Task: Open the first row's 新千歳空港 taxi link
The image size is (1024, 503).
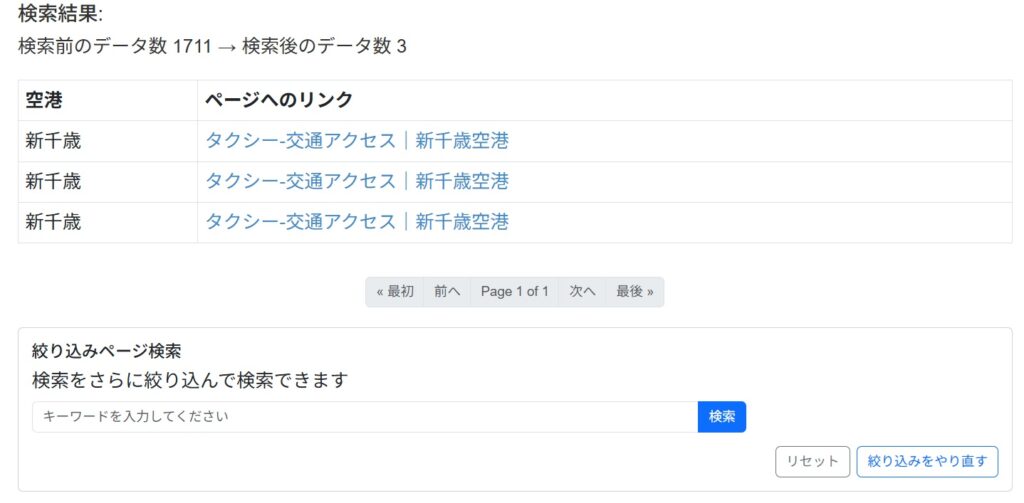Action: pyautogui.click(x=357, y=141)
